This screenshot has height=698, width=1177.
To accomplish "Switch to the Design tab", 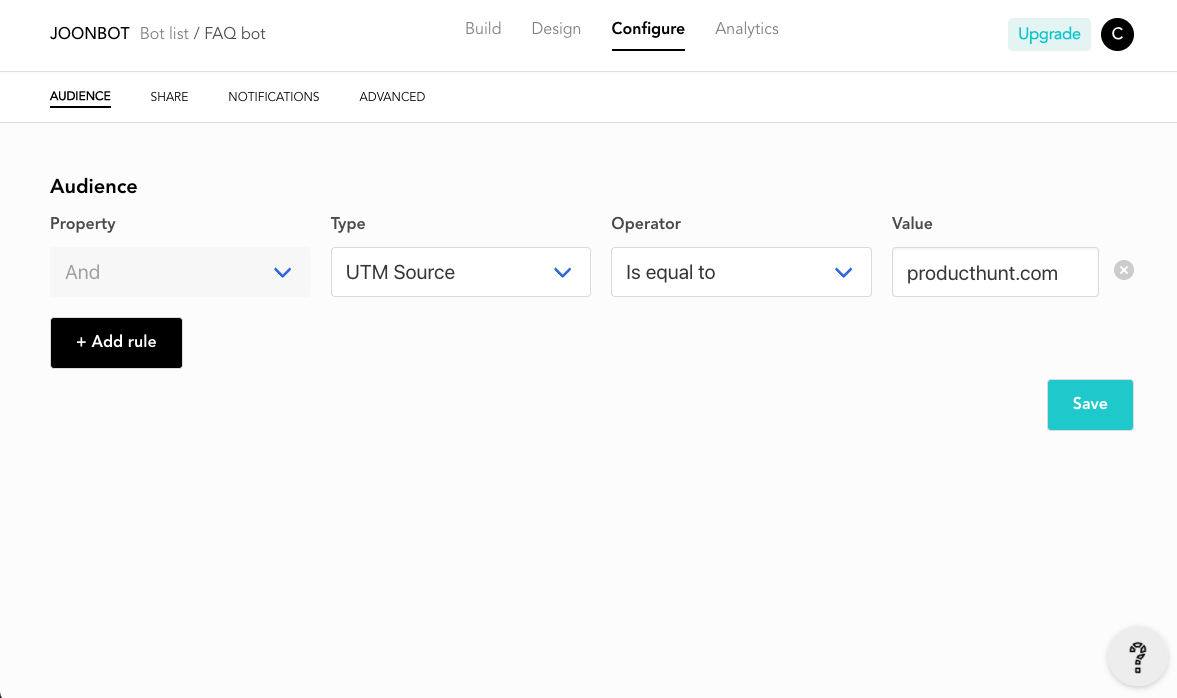I will 556,29.
